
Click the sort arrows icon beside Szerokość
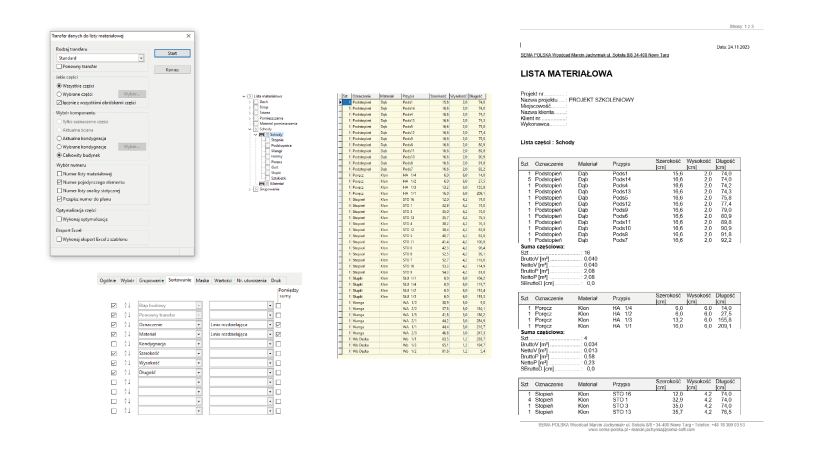pyautogui.click(x=128, y=353)
